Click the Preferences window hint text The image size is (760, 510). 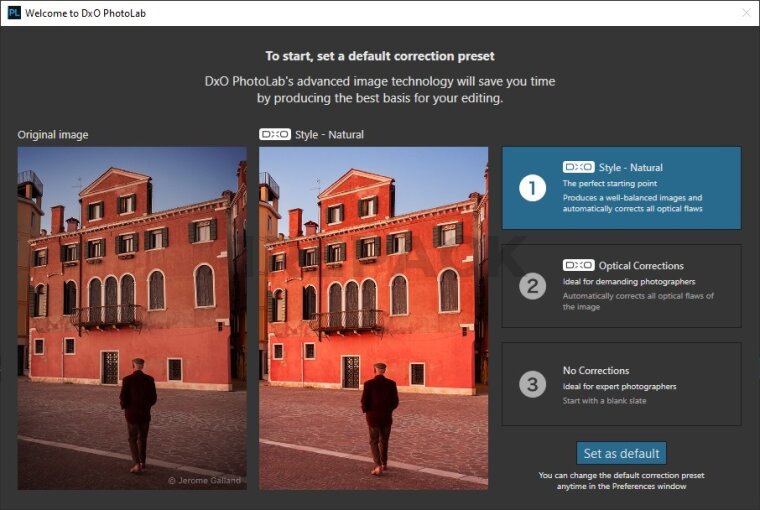tap(621, 481)
